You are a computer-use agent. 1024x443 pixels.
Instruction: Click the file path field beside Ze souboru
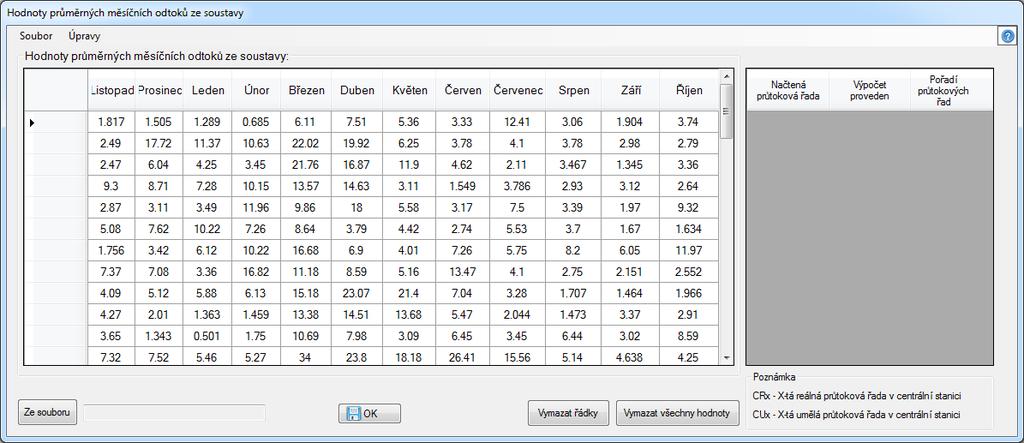pyautogui.click(x=174, y=413)
